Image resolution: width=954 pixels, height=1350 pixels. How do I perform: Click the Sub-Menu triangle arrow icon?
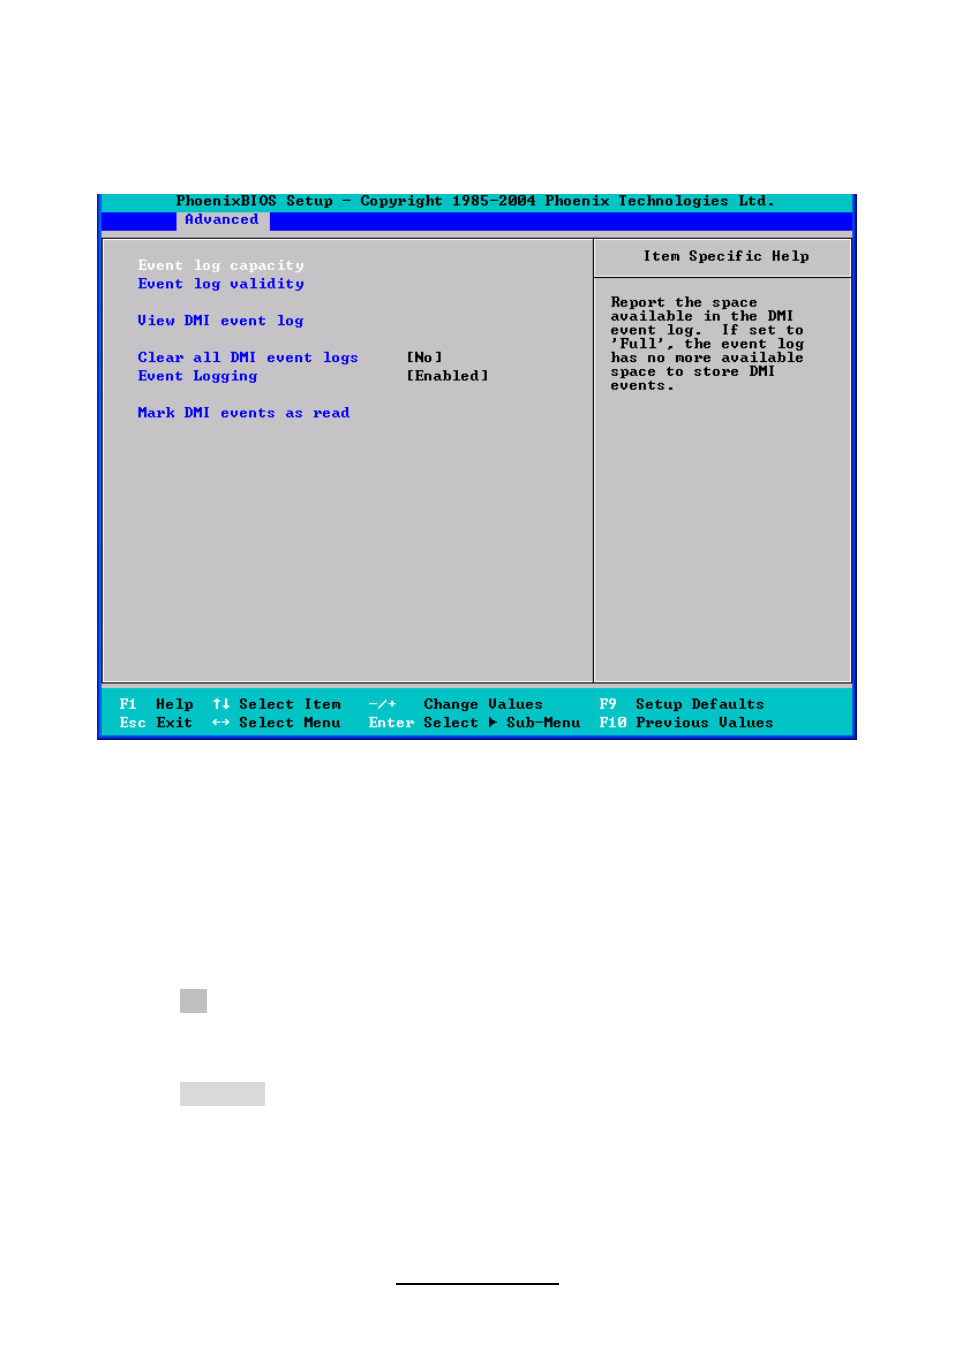[493, 723]
